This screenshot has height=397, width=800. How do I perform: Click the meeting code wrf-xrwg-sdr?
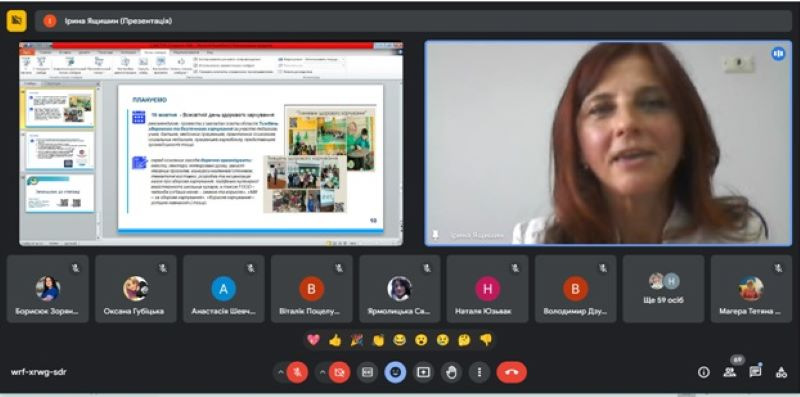[x=38, y=372]
